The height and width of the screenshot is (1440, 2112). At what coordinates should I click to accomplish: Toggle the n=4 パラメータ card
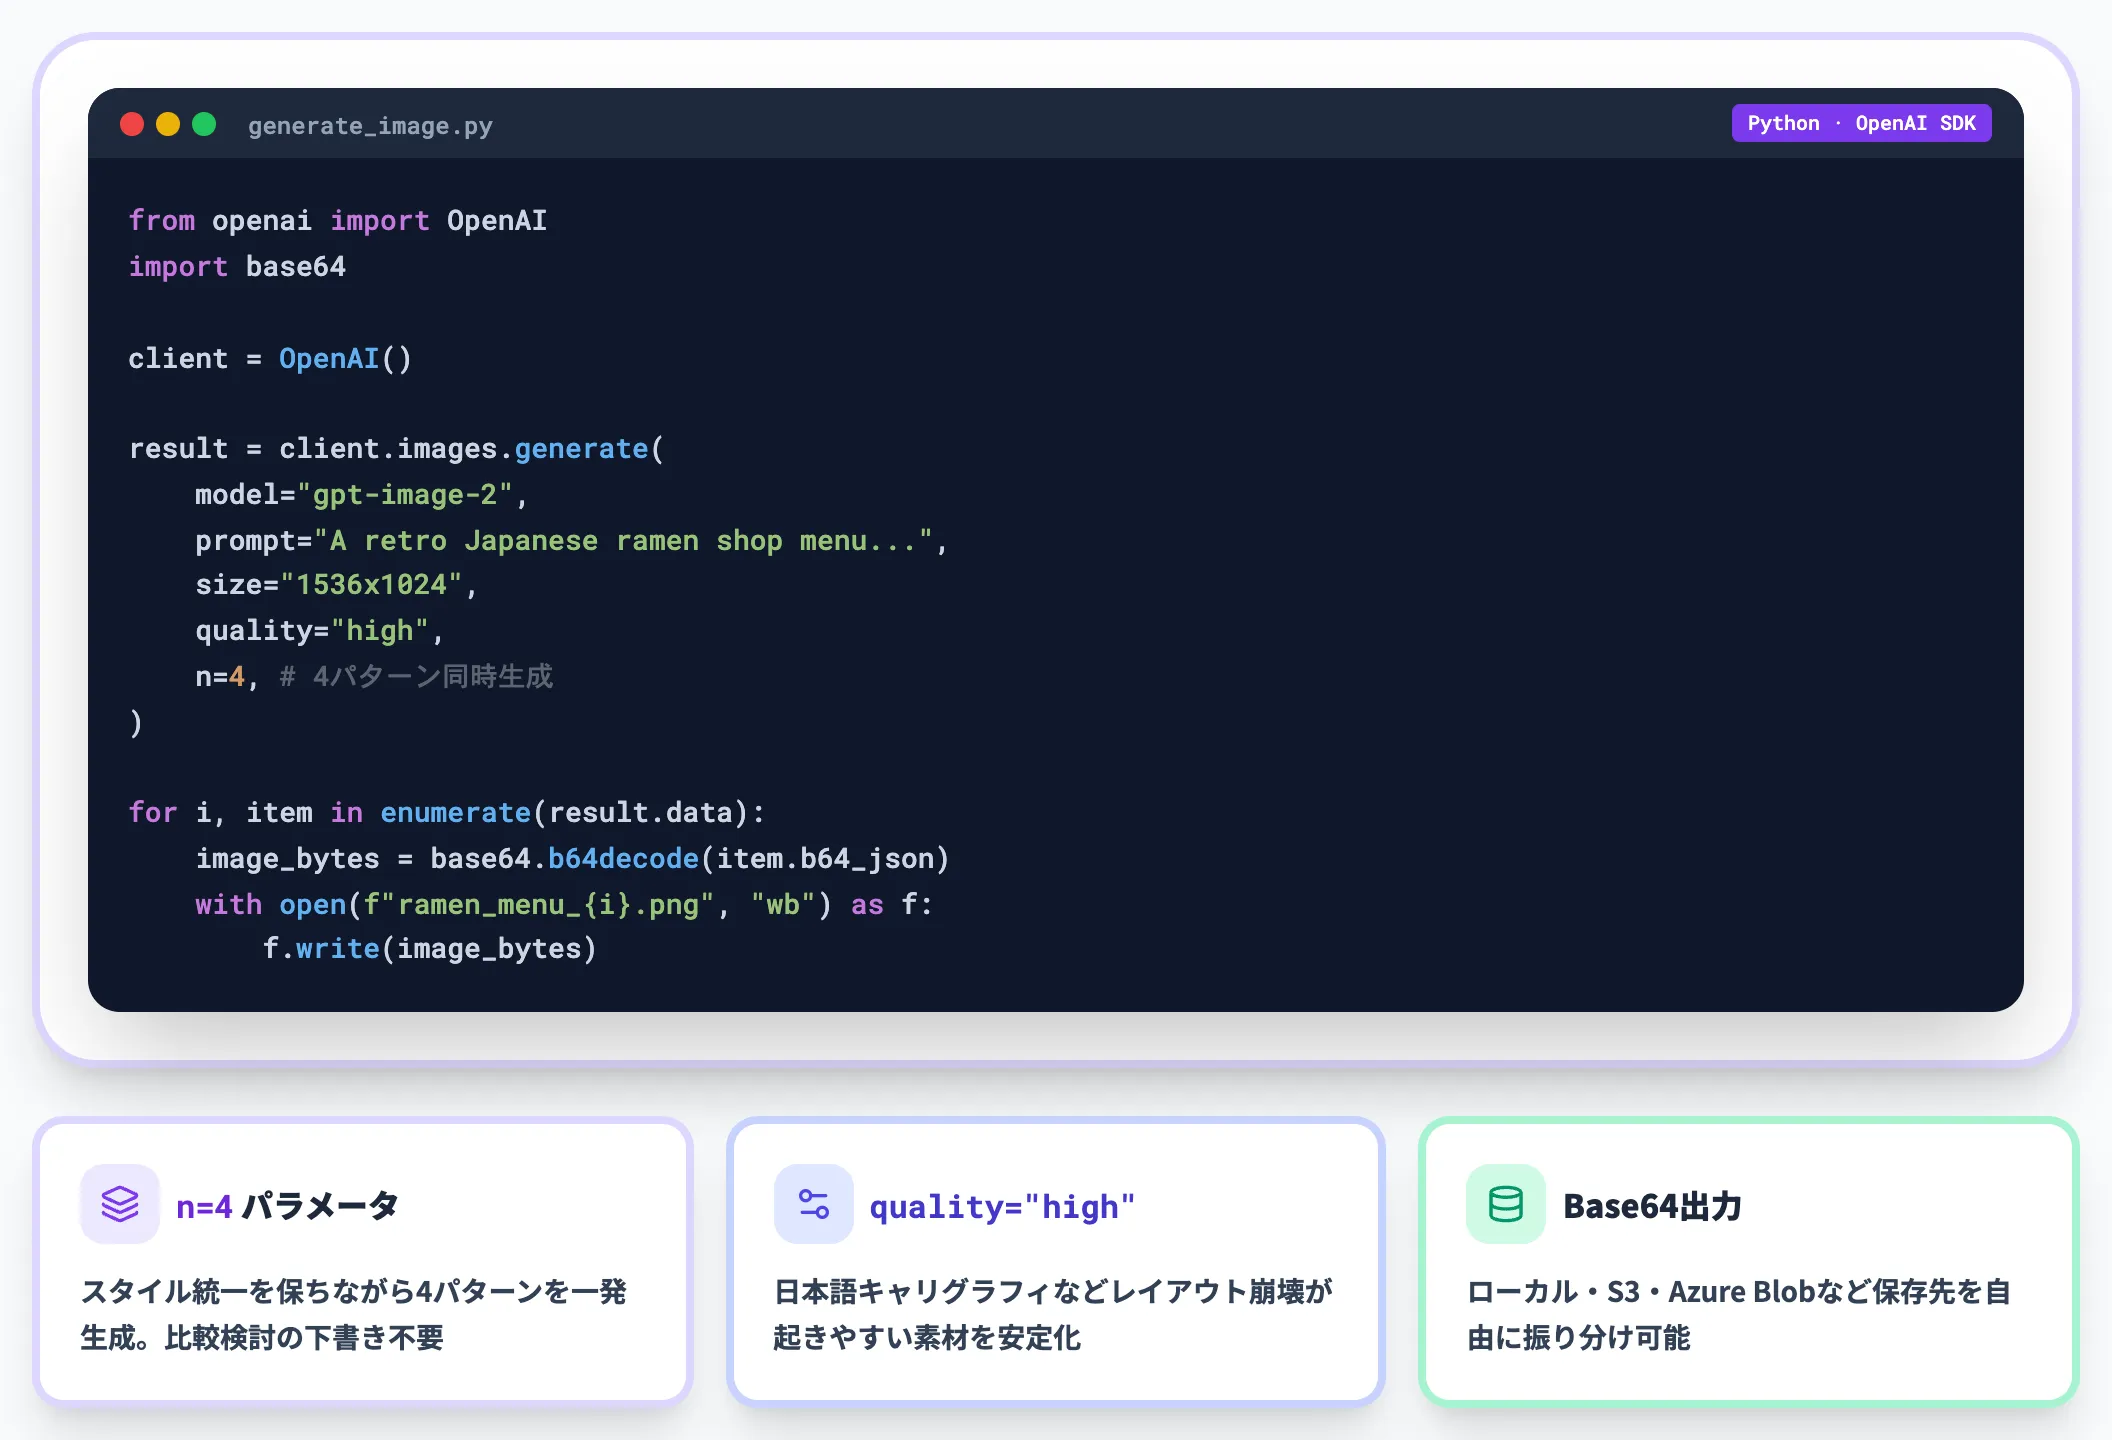point(363,1260)
